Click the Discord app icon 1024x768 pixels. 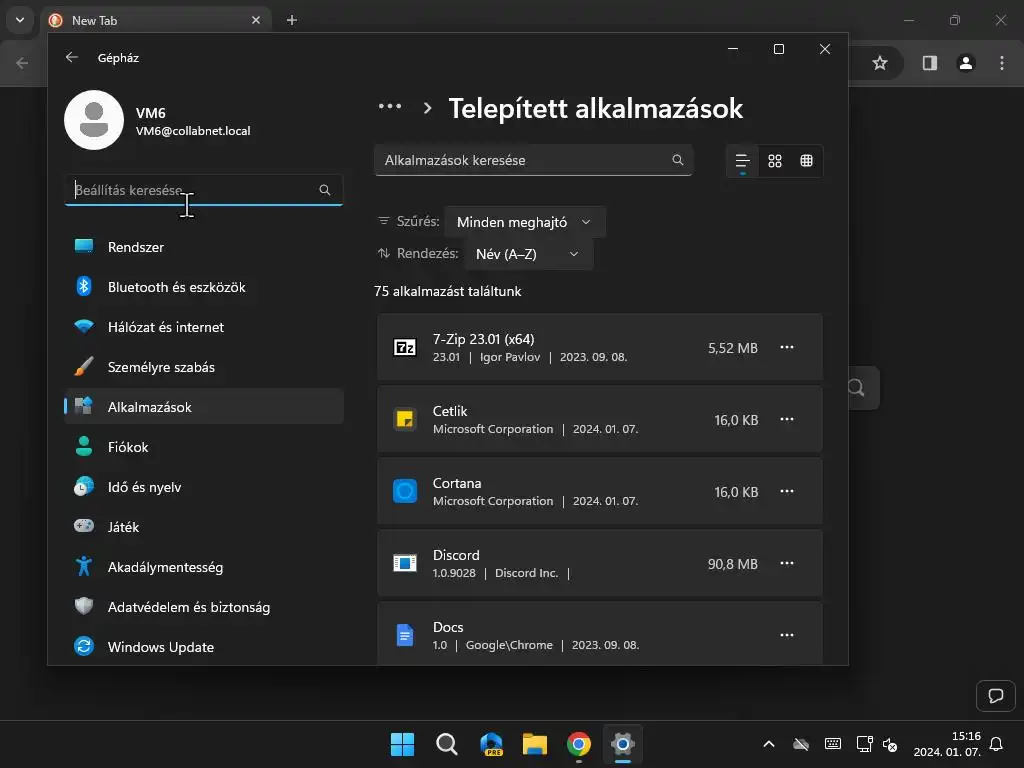coord(405,563)
